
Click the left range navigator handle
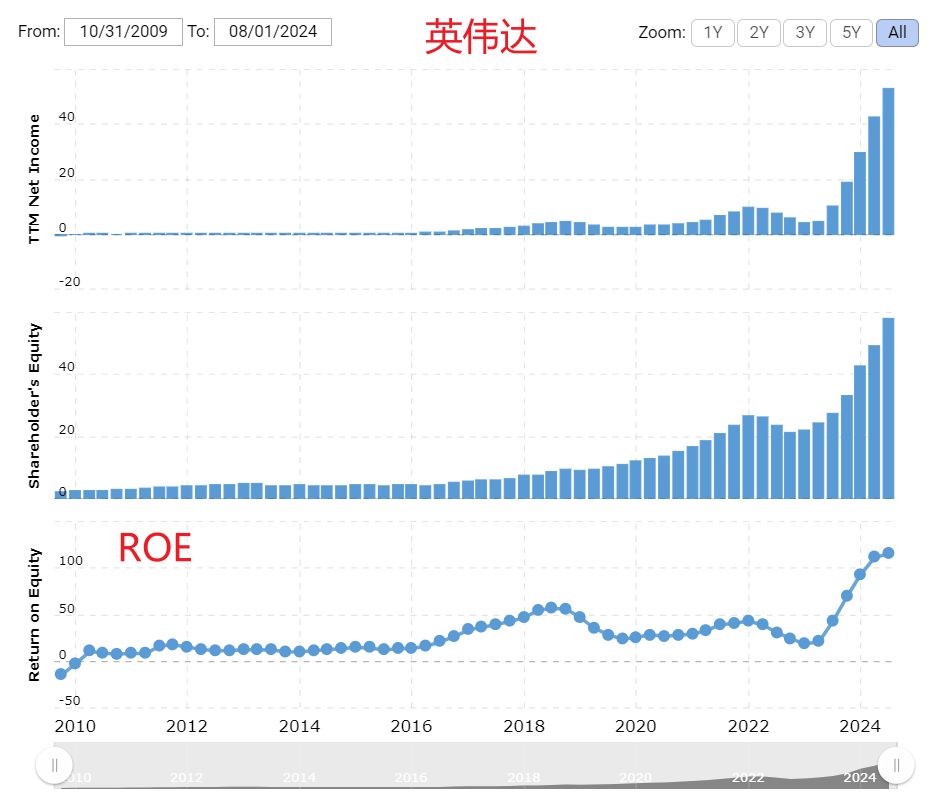(x=54, y=766)
